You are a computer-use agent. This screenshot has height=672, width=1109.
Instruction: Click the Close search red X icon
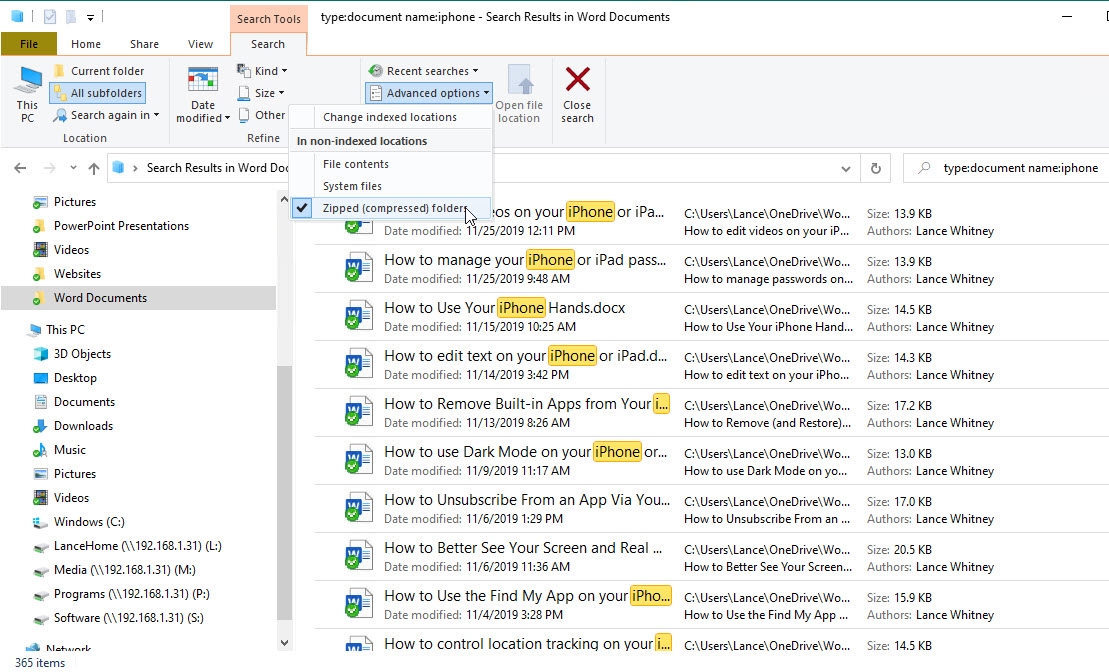[x=577, y=79]
